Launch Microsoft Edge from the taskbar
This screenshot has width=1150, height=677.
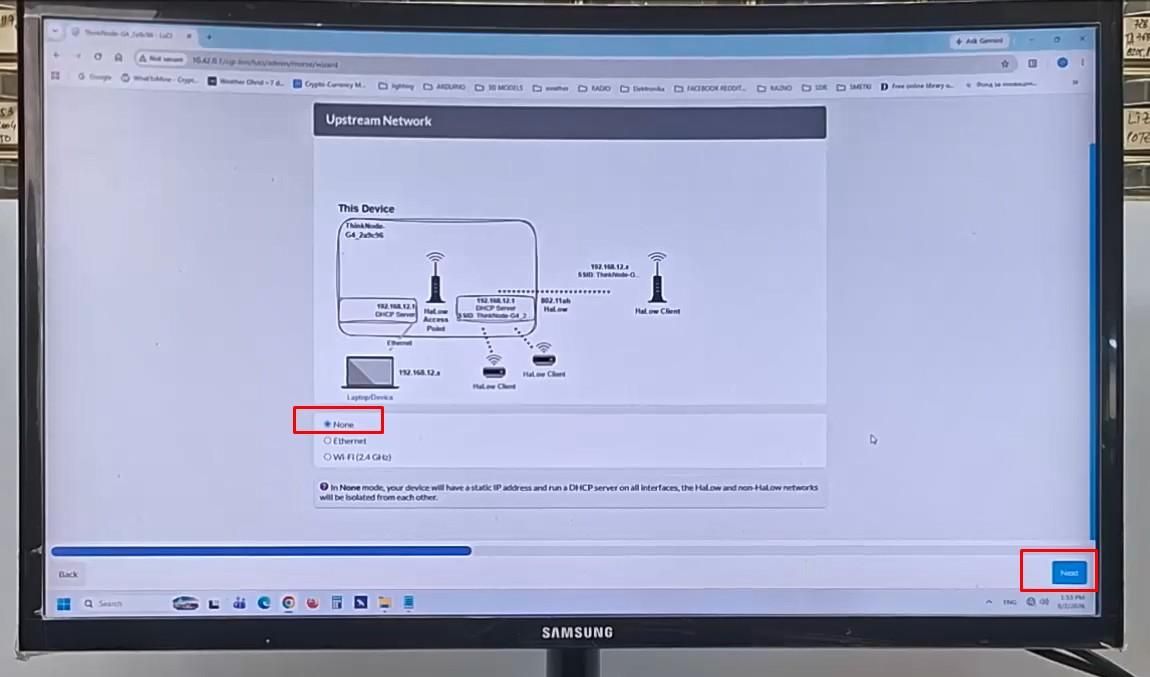[x=264, y=602]
